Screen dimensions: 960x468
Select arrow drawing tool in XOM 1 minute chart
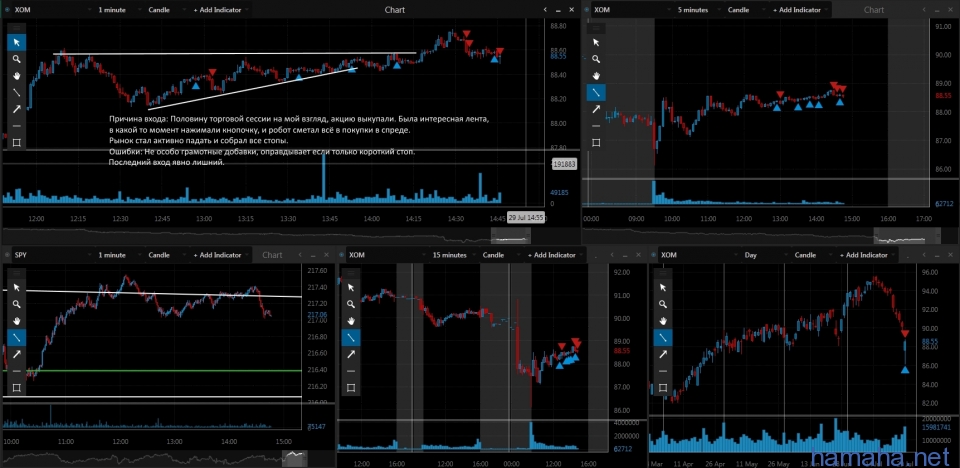pos(17,109)
